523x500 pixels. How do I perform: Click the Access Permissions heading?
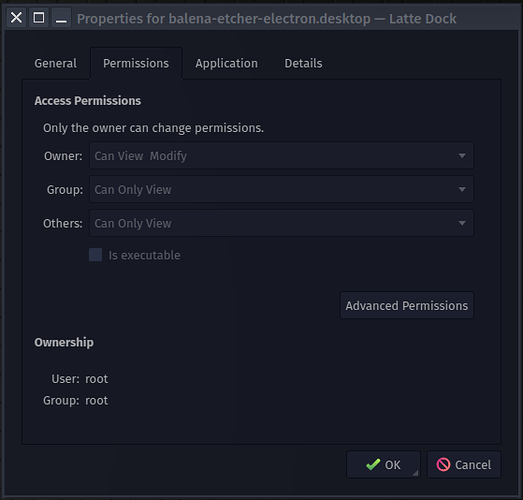coord(88,101)
